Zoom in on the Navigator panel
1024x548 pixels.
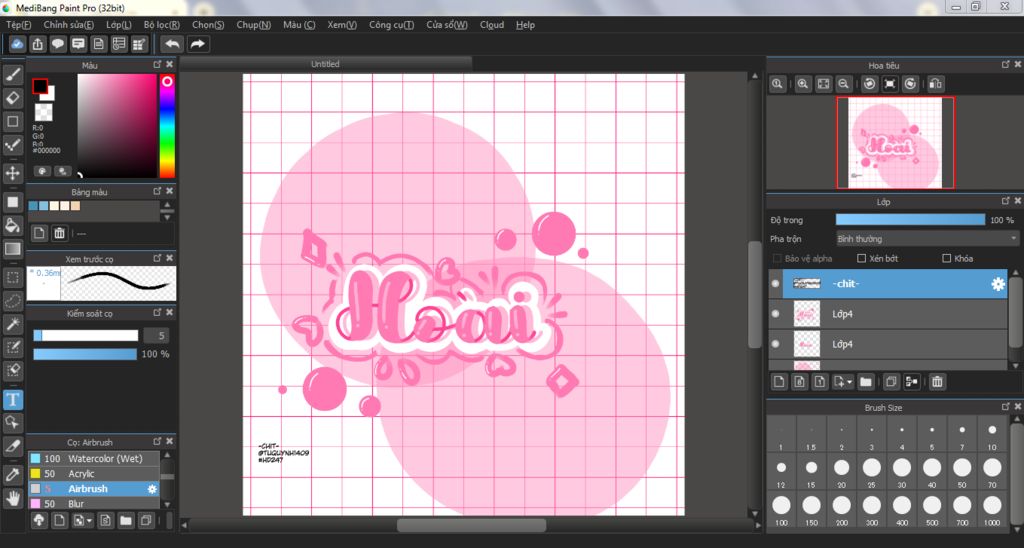click(x=803, y=84)
